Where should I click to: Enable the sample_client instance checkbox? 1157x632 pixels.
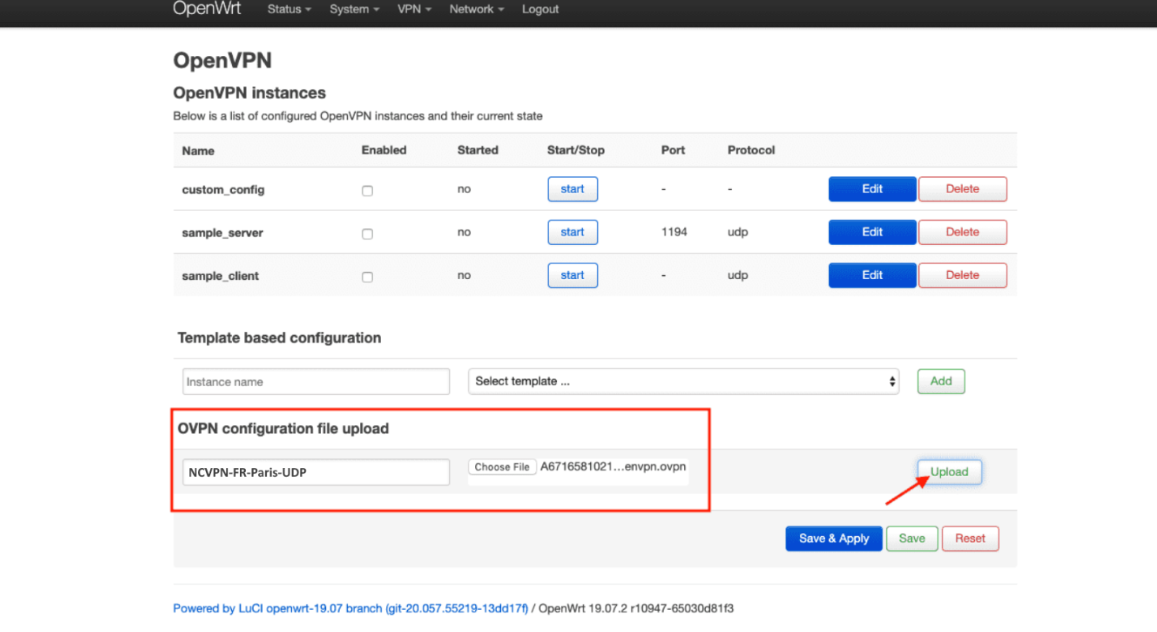tap(367, 275)
